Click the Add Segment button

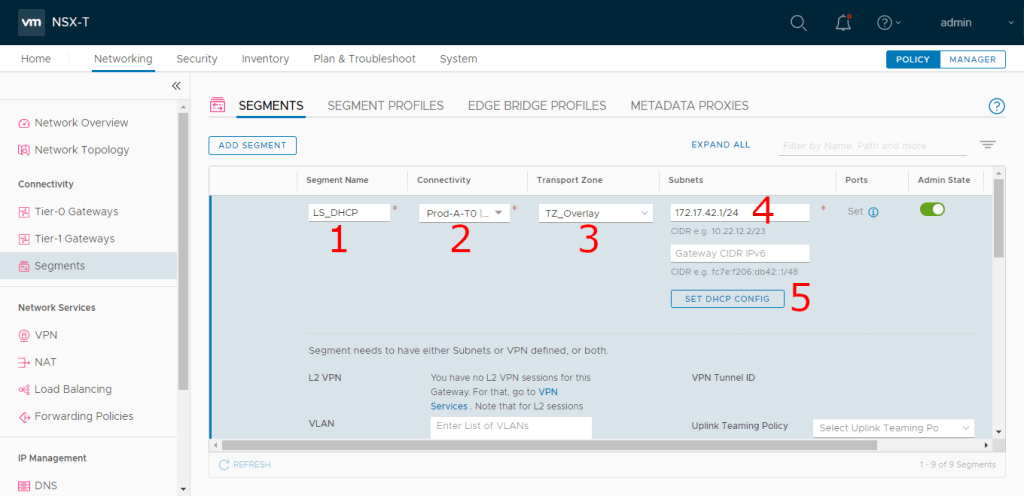pyautogui.click(x=252, y=145)
